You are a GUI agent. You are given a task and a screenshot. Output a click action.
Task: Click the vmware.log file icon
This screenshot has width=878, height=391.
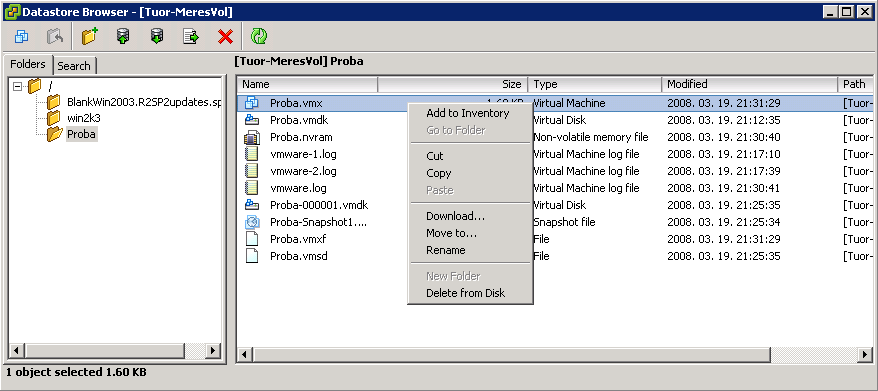coord(252,188)
